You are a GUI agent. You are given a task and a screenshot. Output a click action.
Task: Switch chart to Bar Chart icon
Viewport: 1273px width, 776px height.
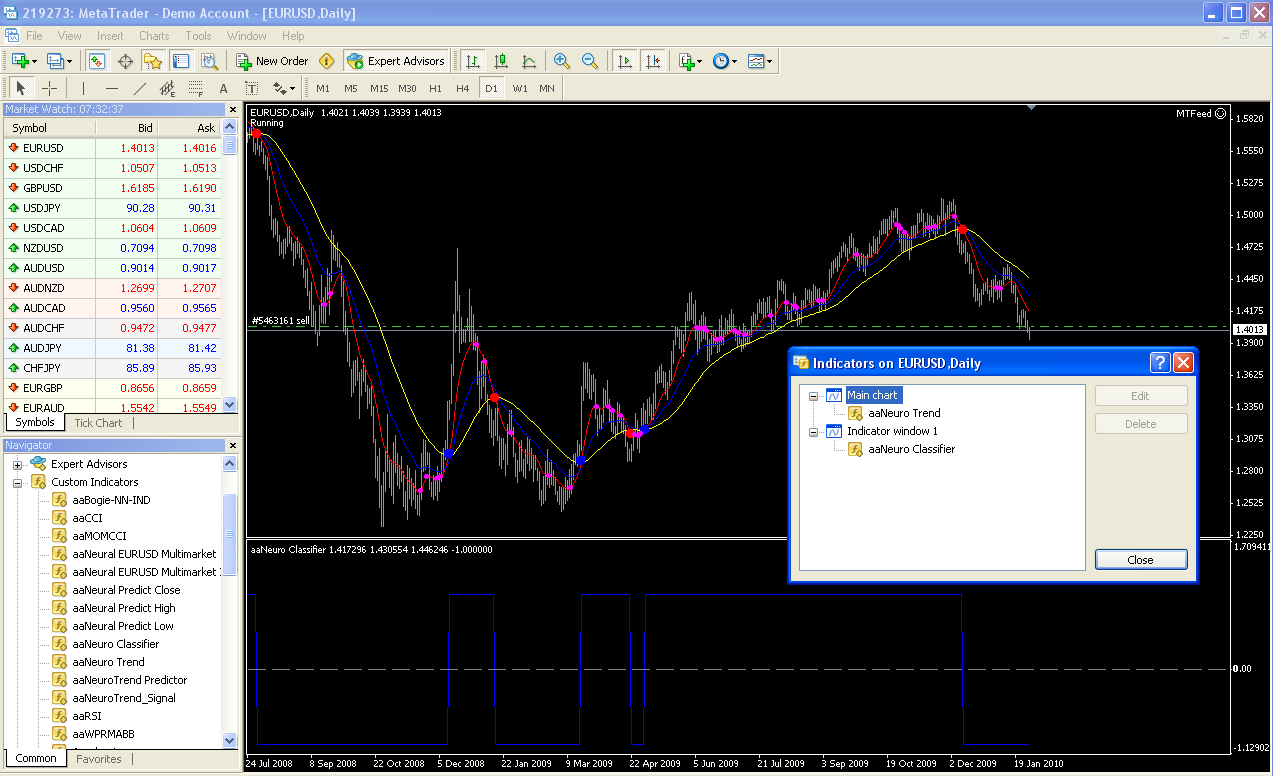pyautogui.click(x=471, y=61)
